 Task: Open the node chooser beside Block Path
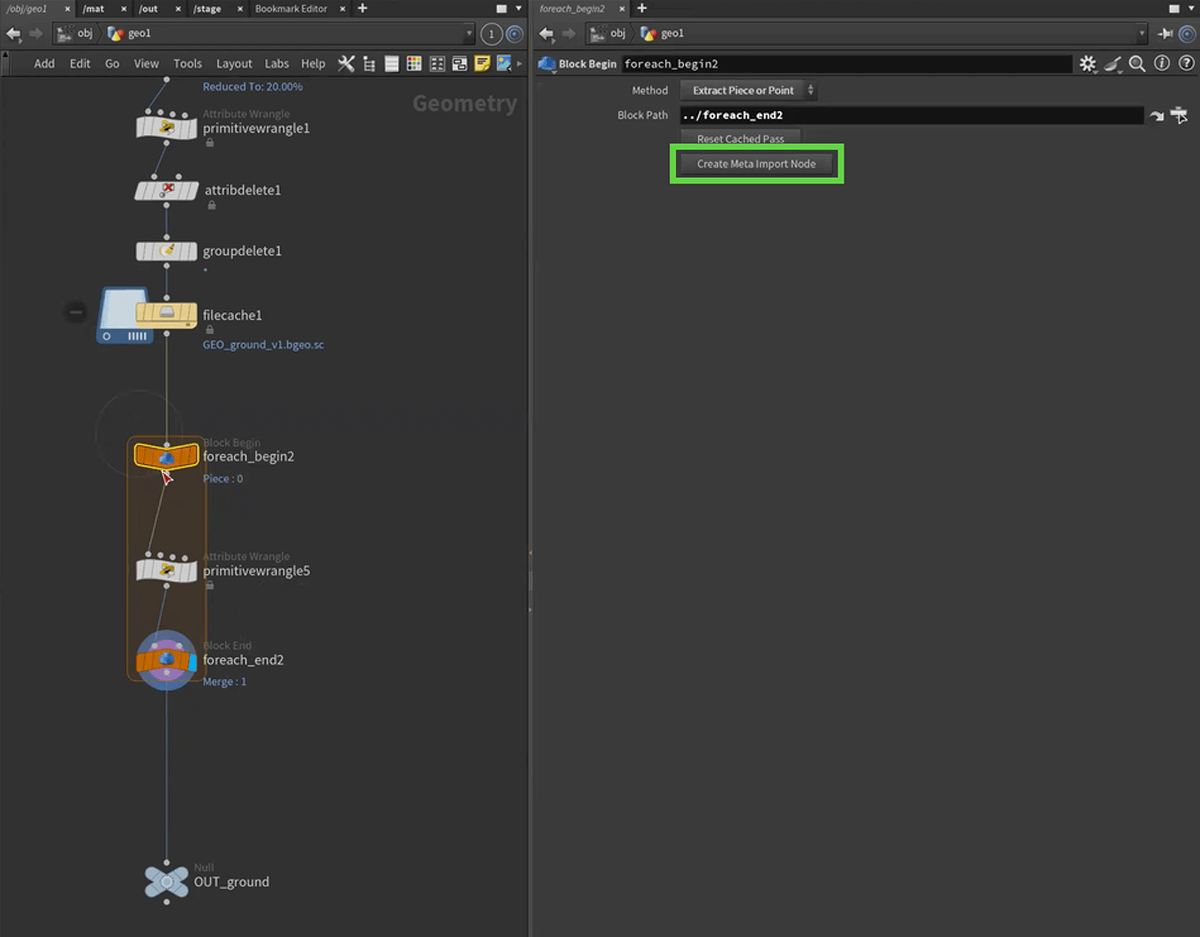[1180, 115]
